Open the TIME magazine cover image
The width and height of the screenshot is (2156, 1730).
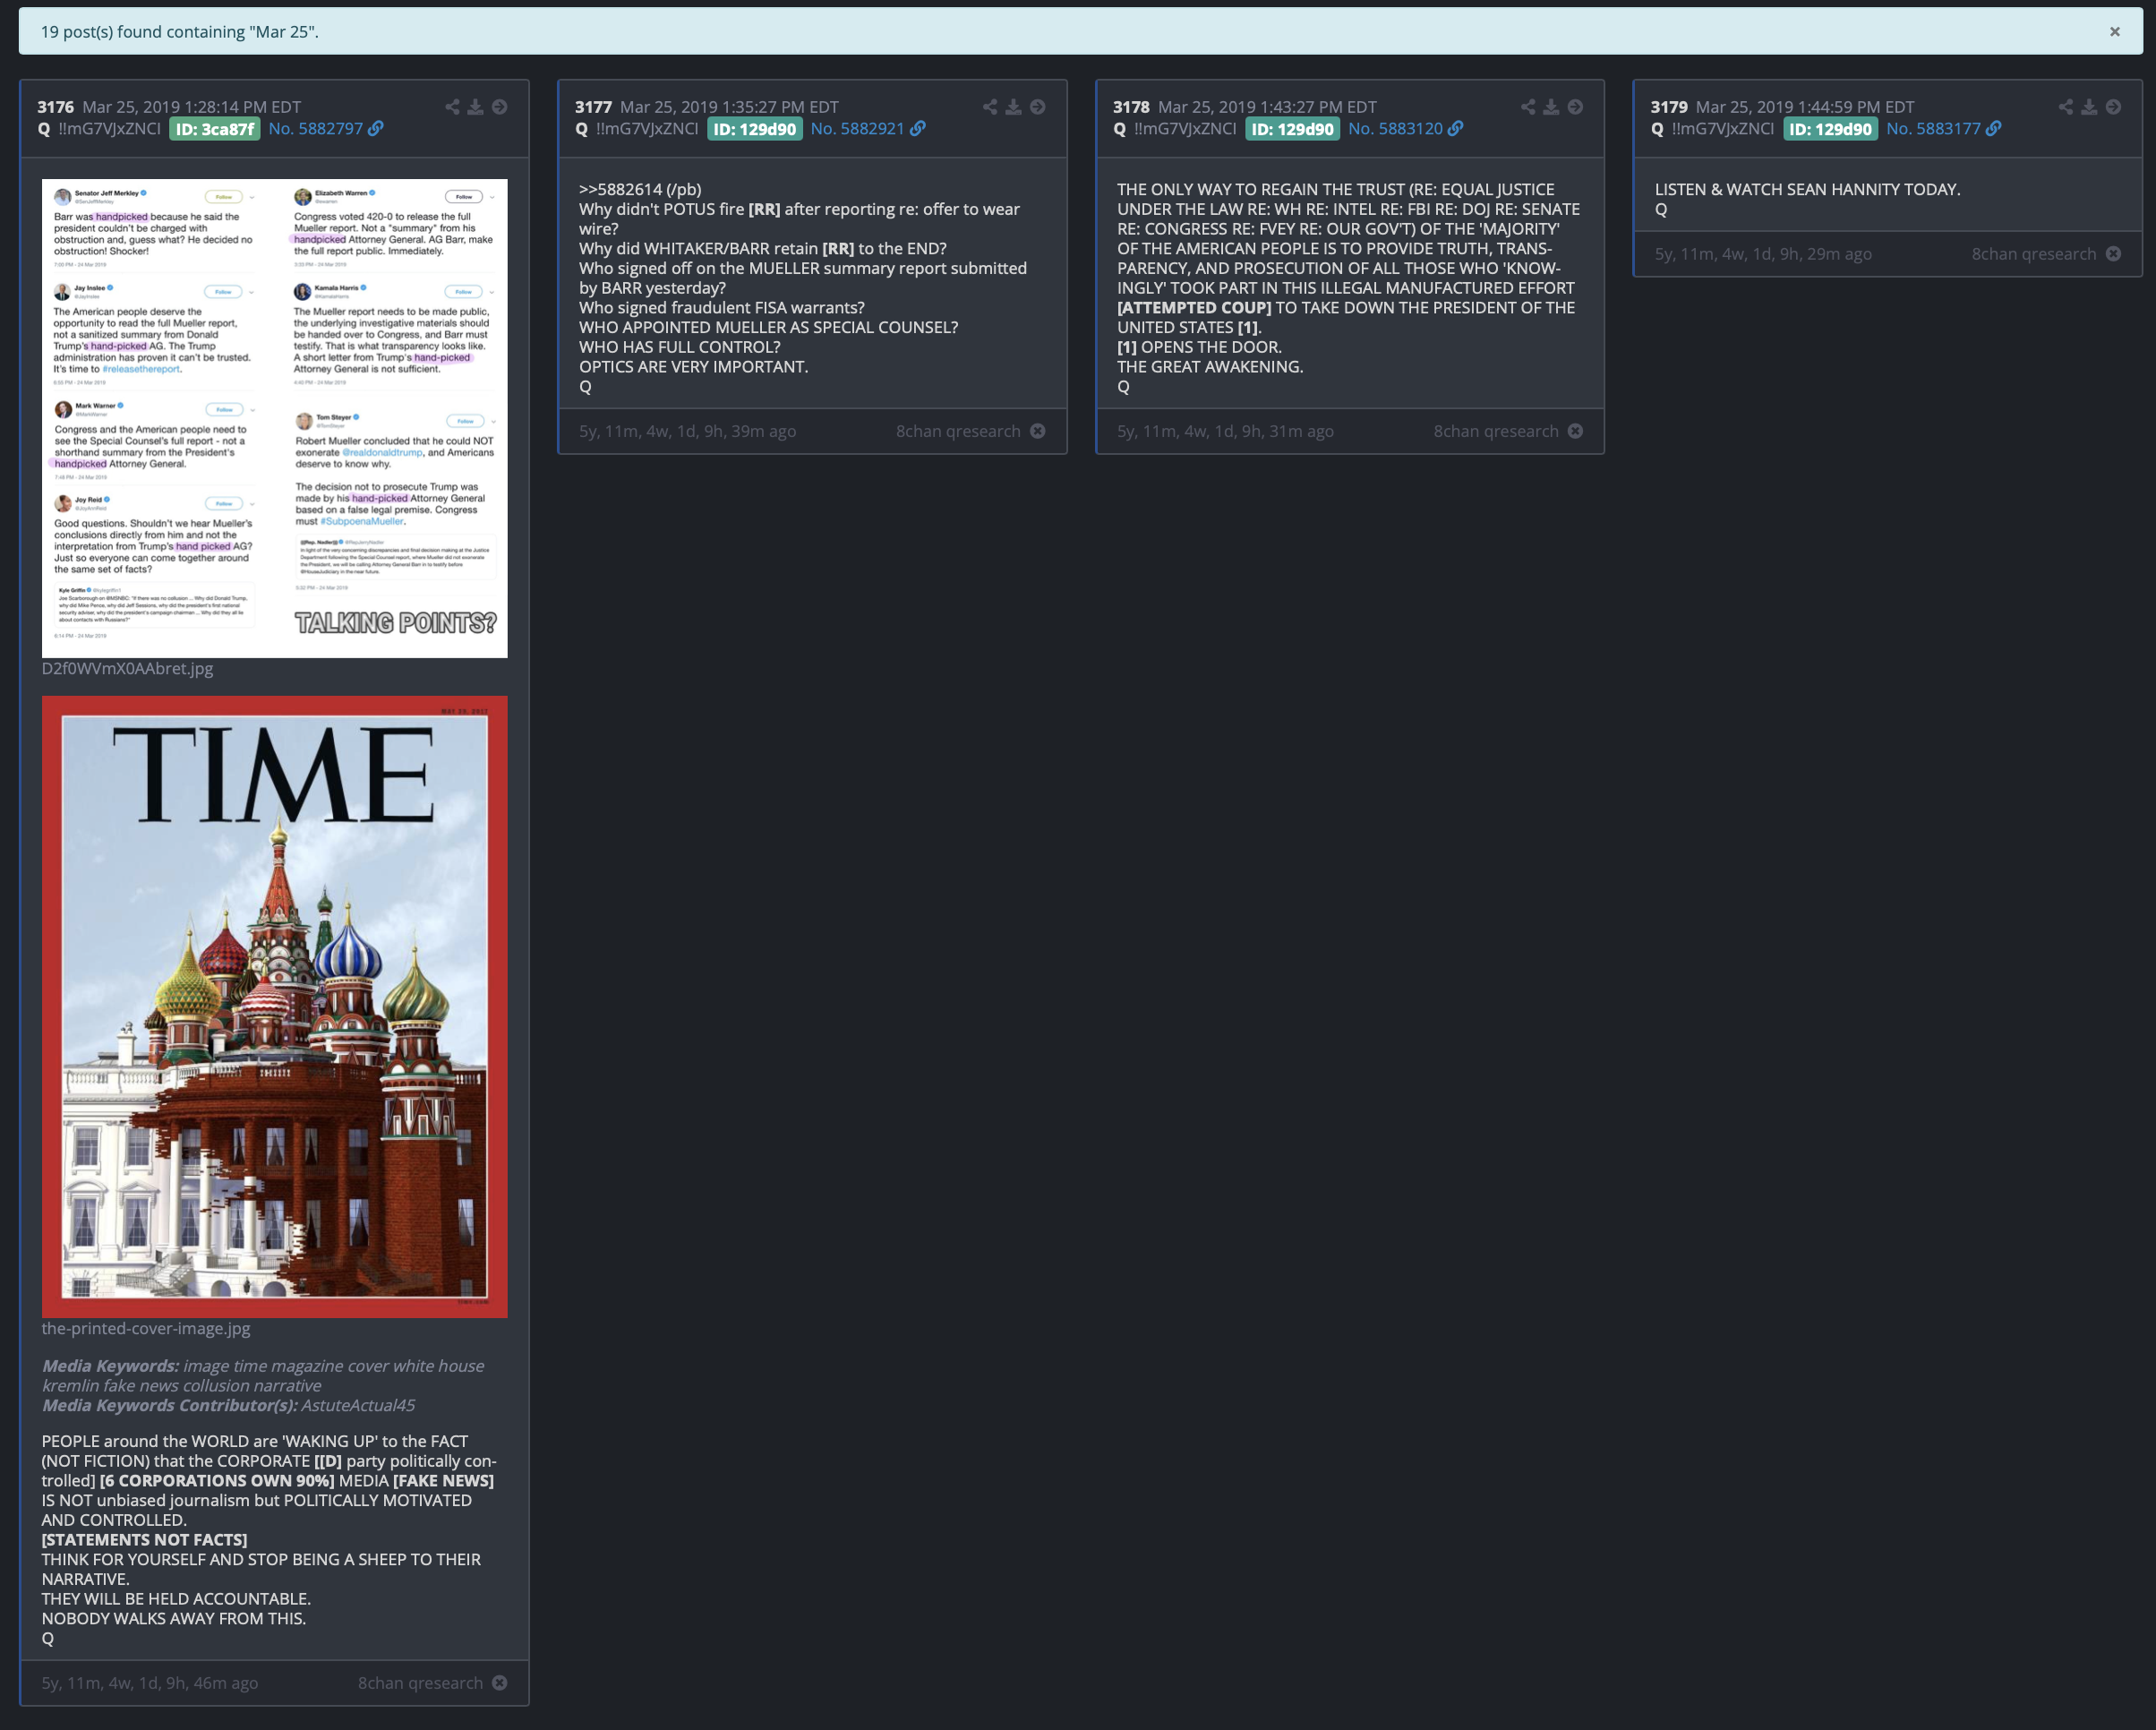point(275,1006)
